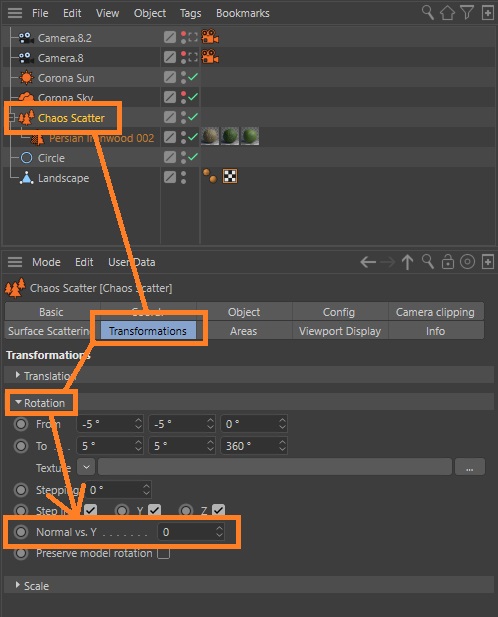This screenshot has height=617, width=498.
Task: Expand the Translation section
Action: coord(17,375)
